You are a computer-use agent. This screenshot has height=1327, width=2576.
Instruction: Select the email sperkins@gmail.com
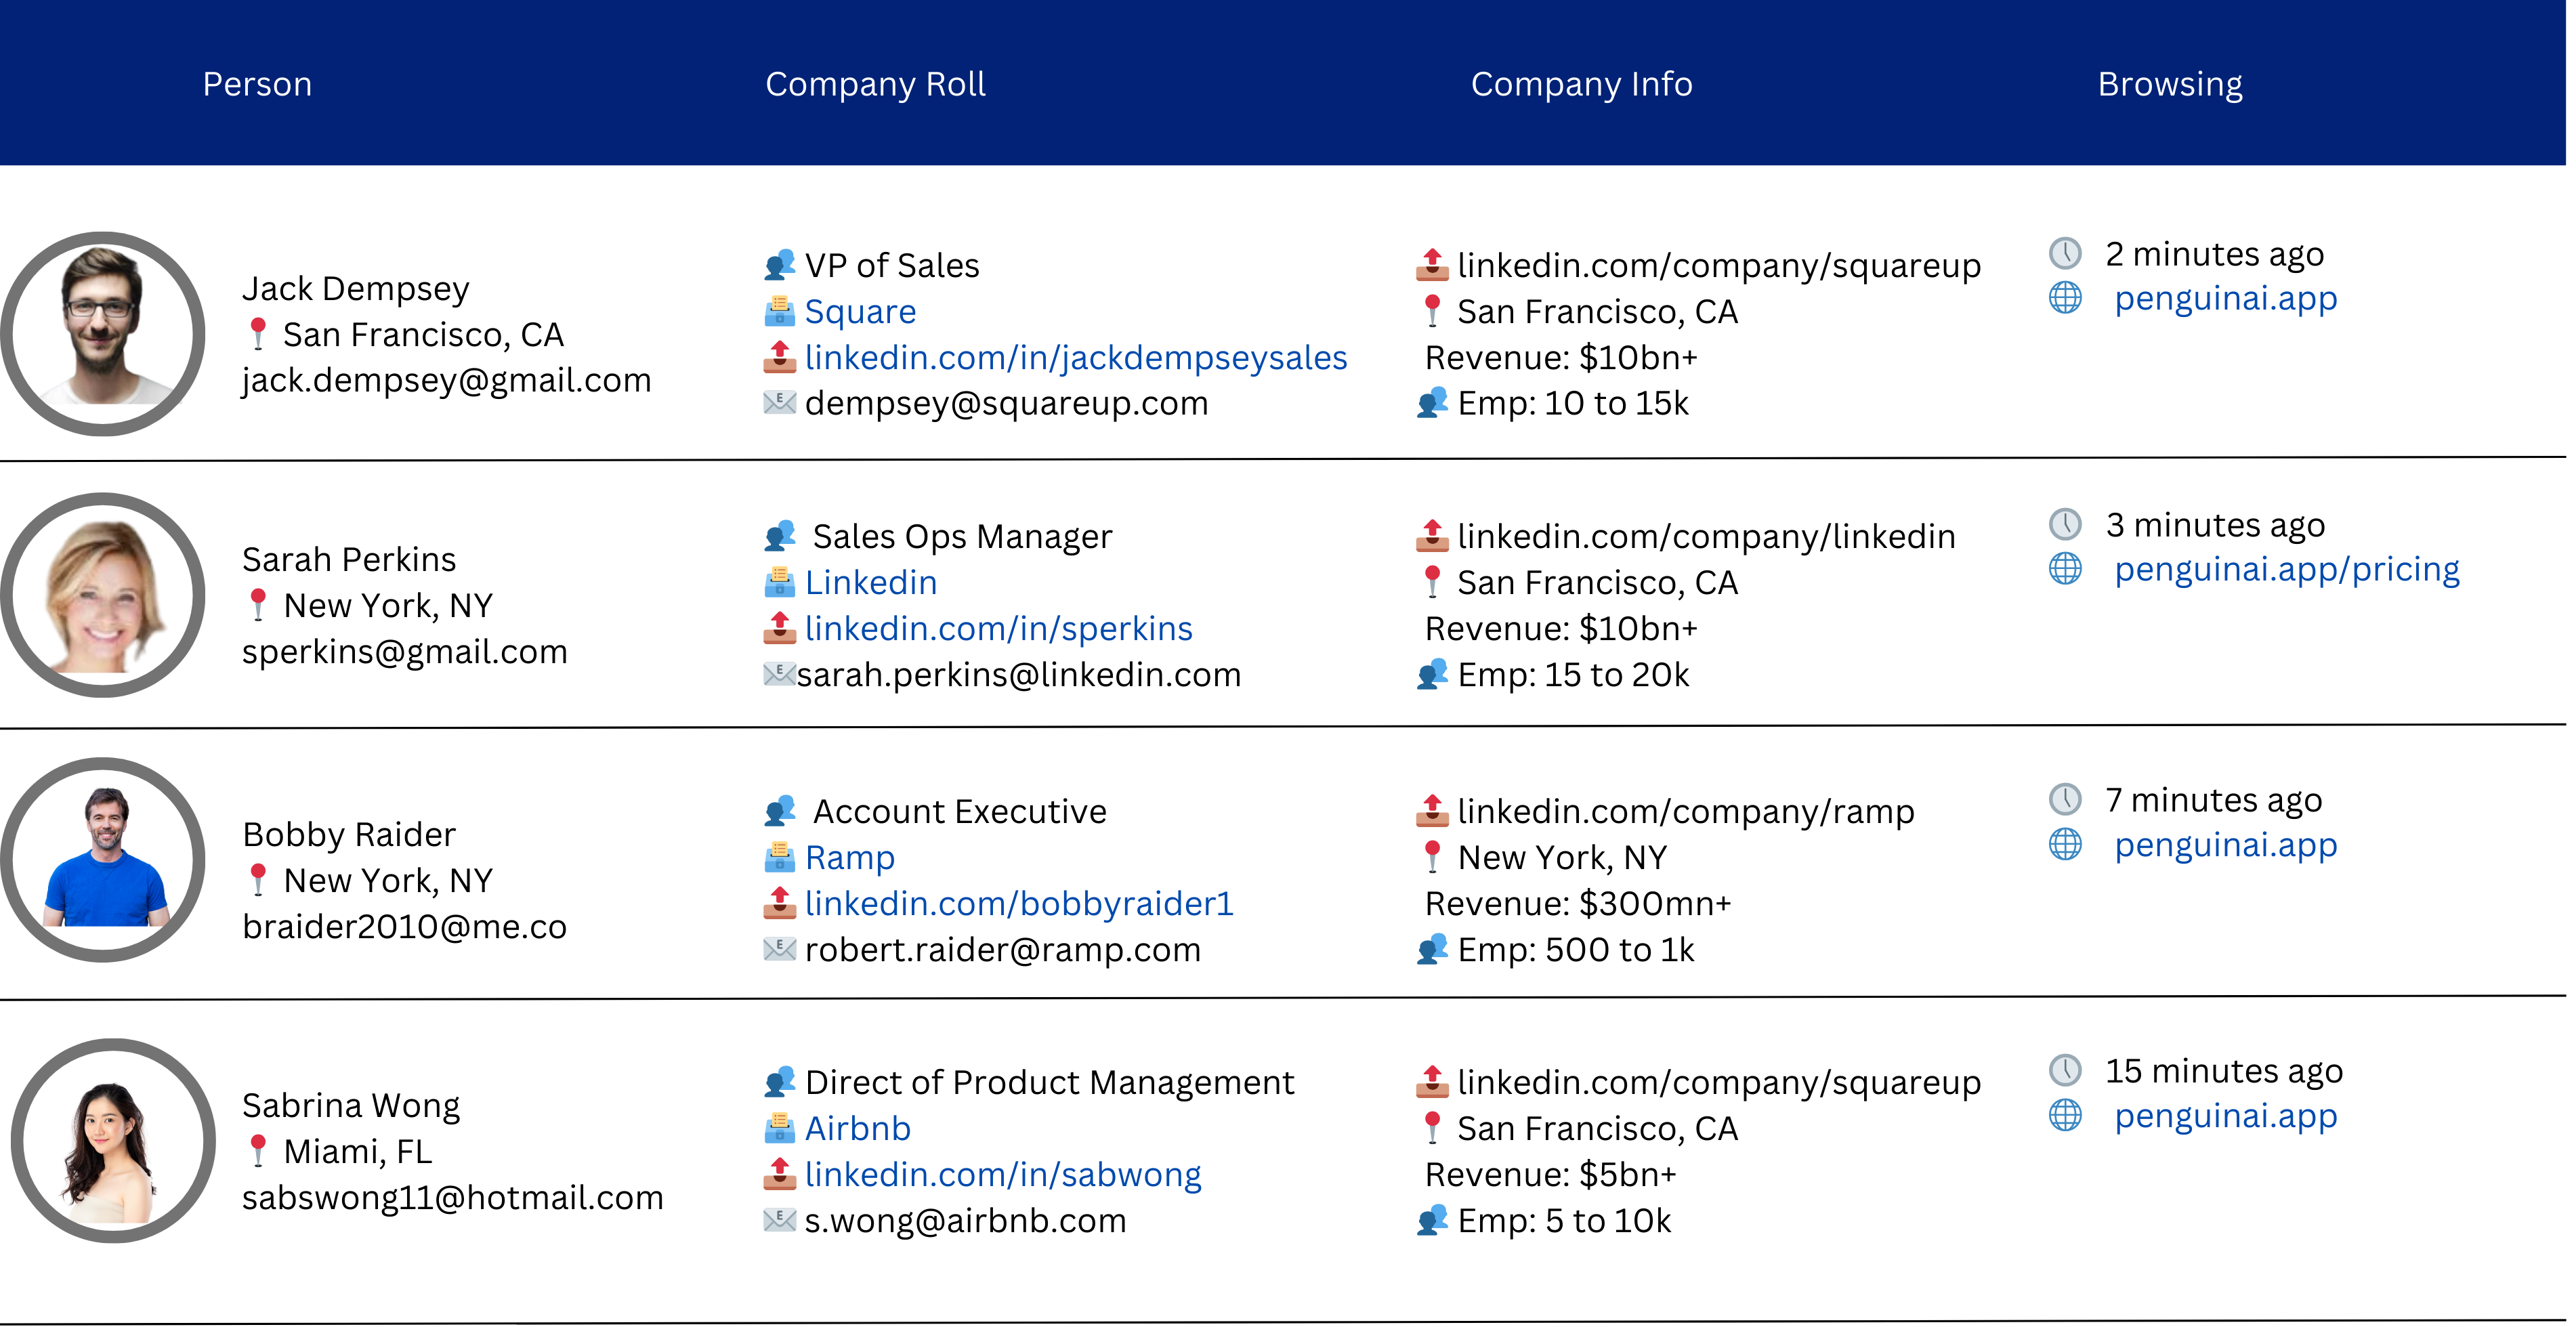tap(405, 652)
